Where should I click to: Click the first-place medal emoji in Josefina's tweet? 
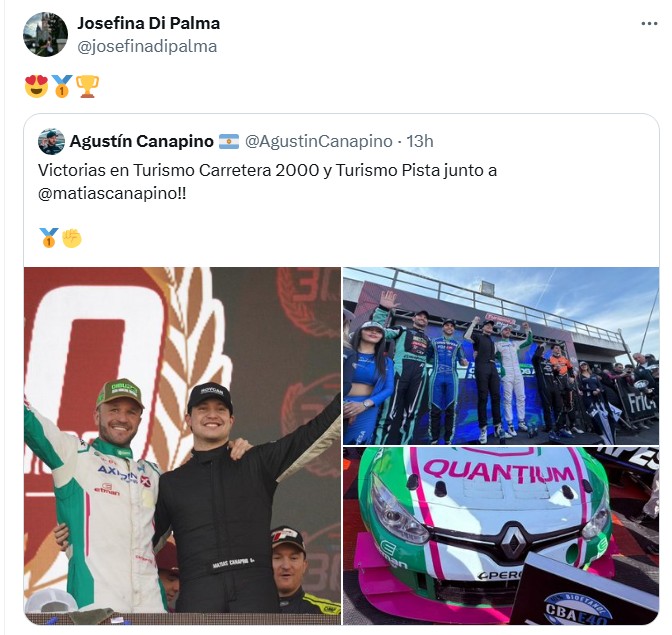point(62,86)
